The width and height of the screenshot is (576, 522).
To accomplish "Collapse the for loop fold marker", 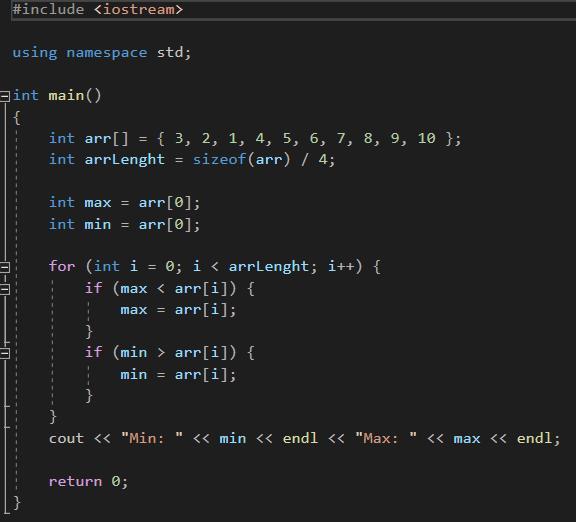I will [x=5, y=267].
